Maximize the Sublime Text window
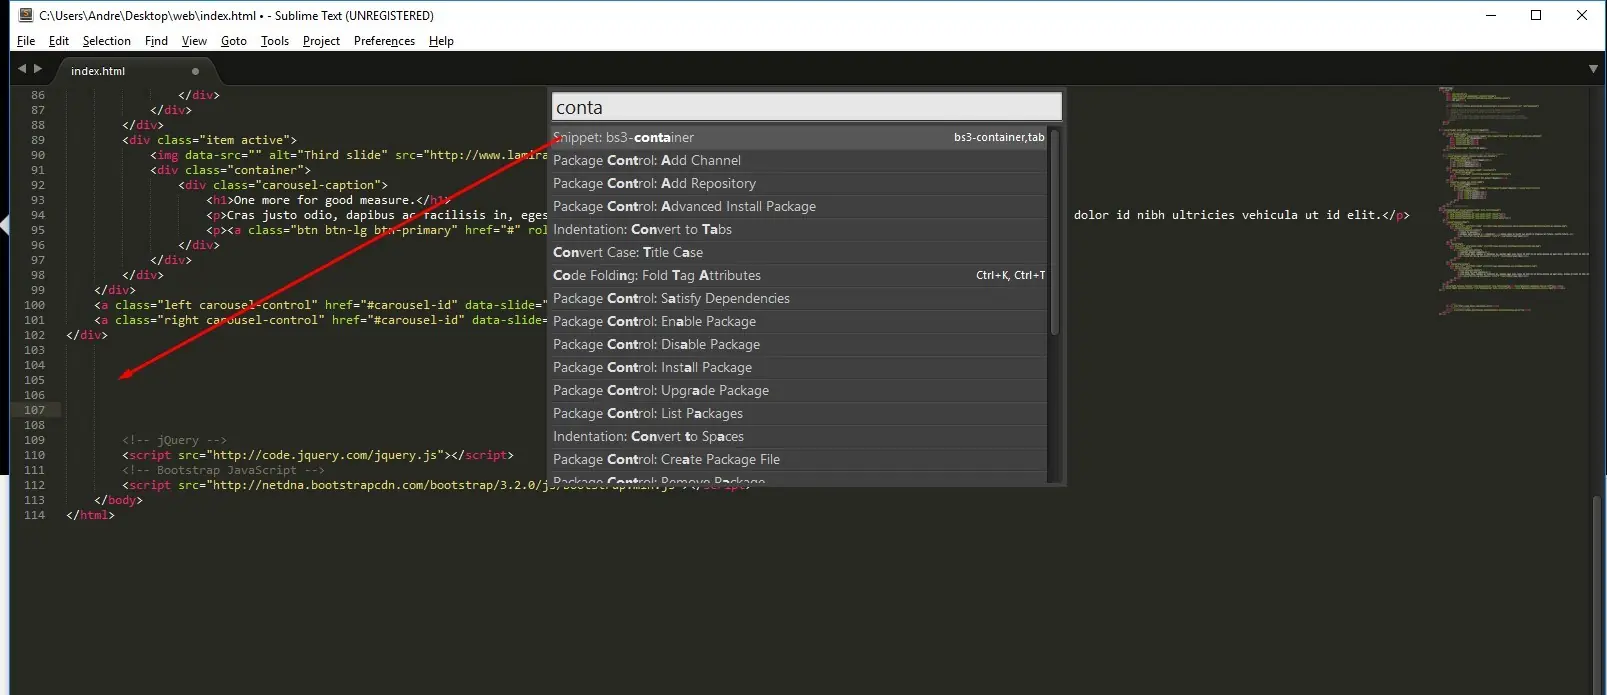This screenshot has height=695, width=1607. [x=1536, y=15]
